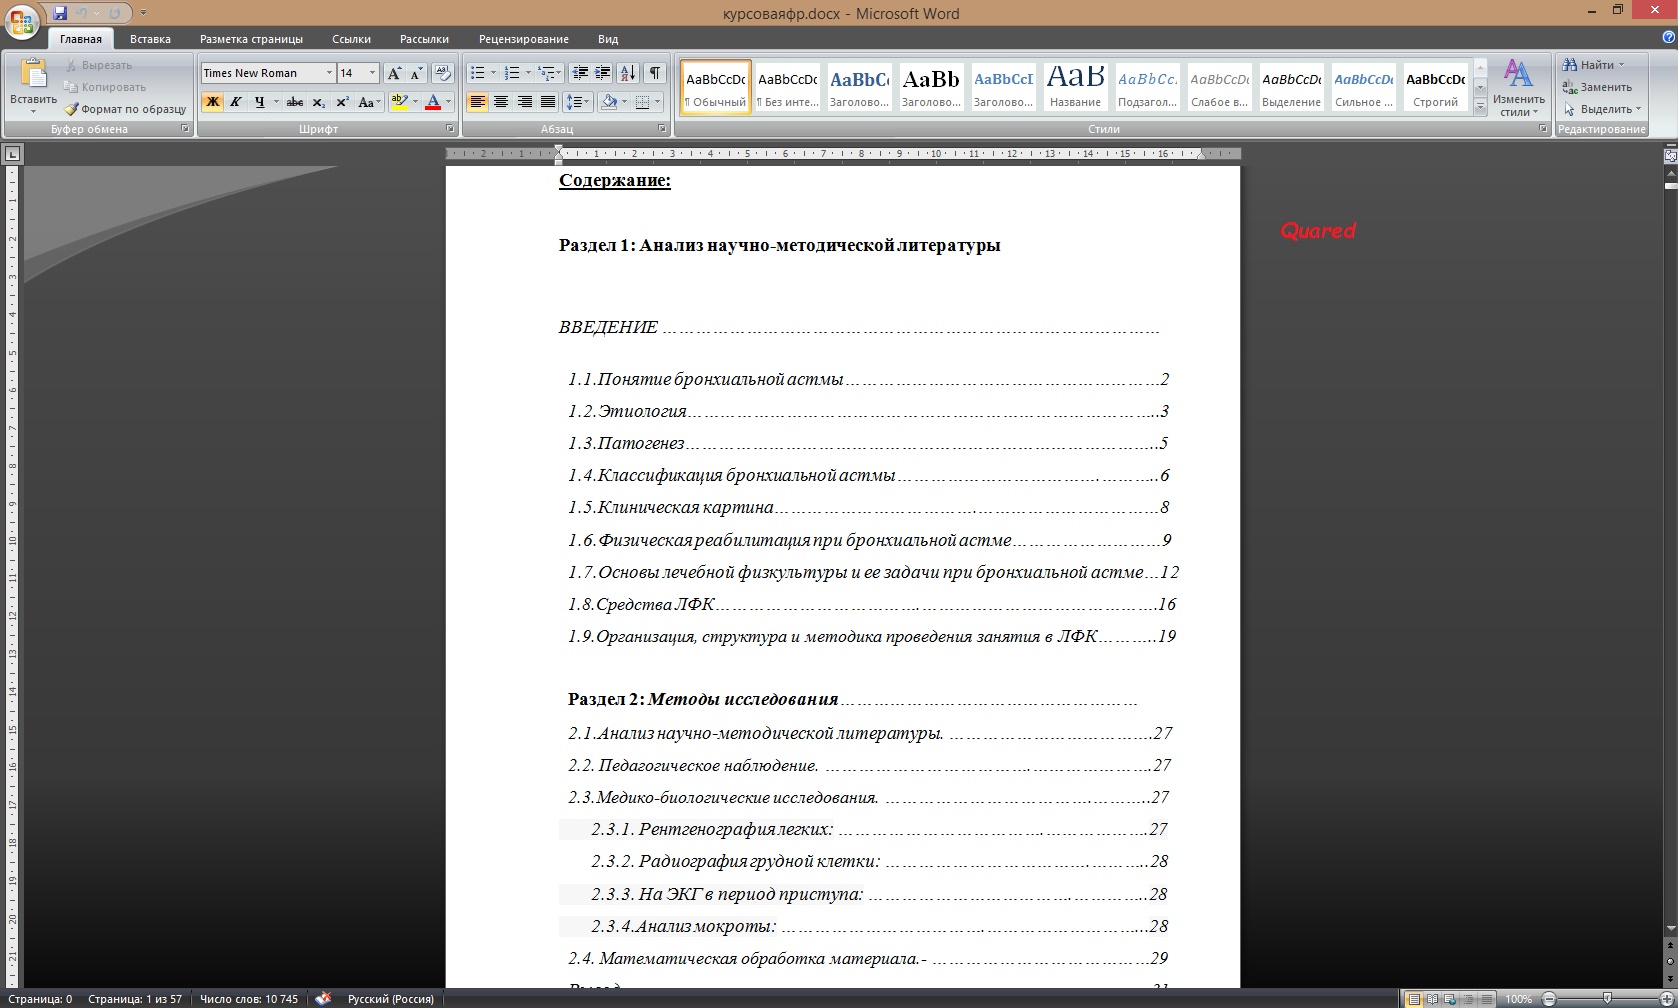Click the Office button
The image size is (1678, 1008).
click(x=22, y=20)
